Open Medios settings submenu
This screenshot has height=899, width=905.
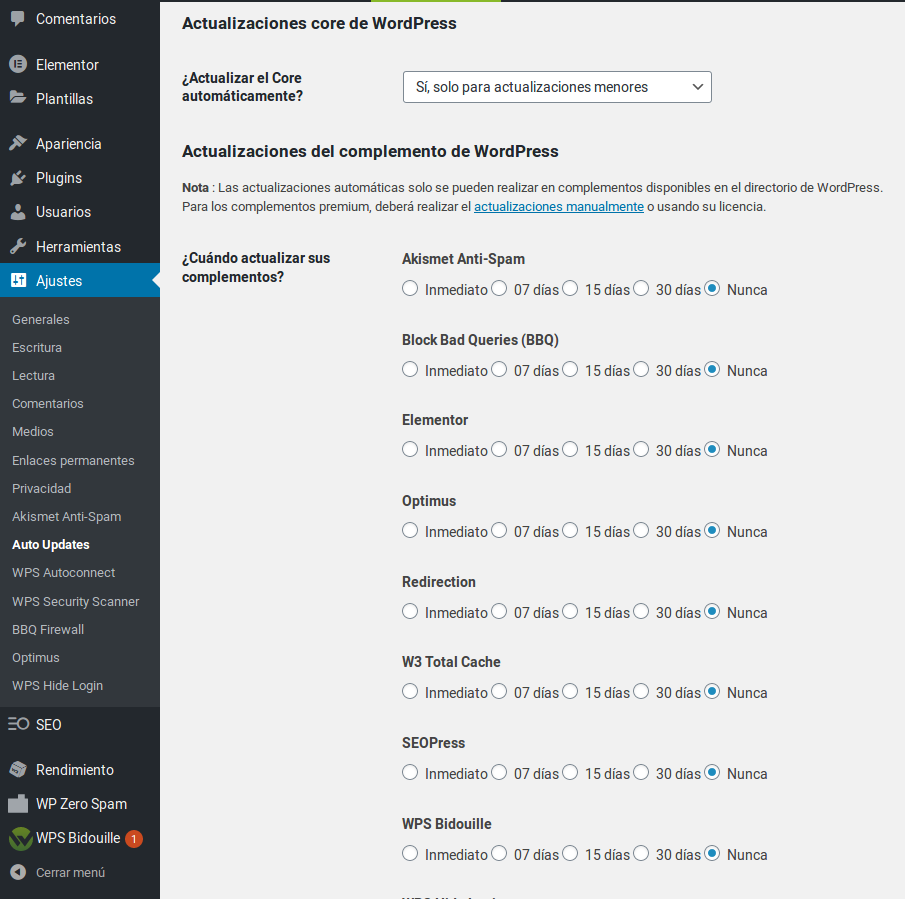point(33,432)
